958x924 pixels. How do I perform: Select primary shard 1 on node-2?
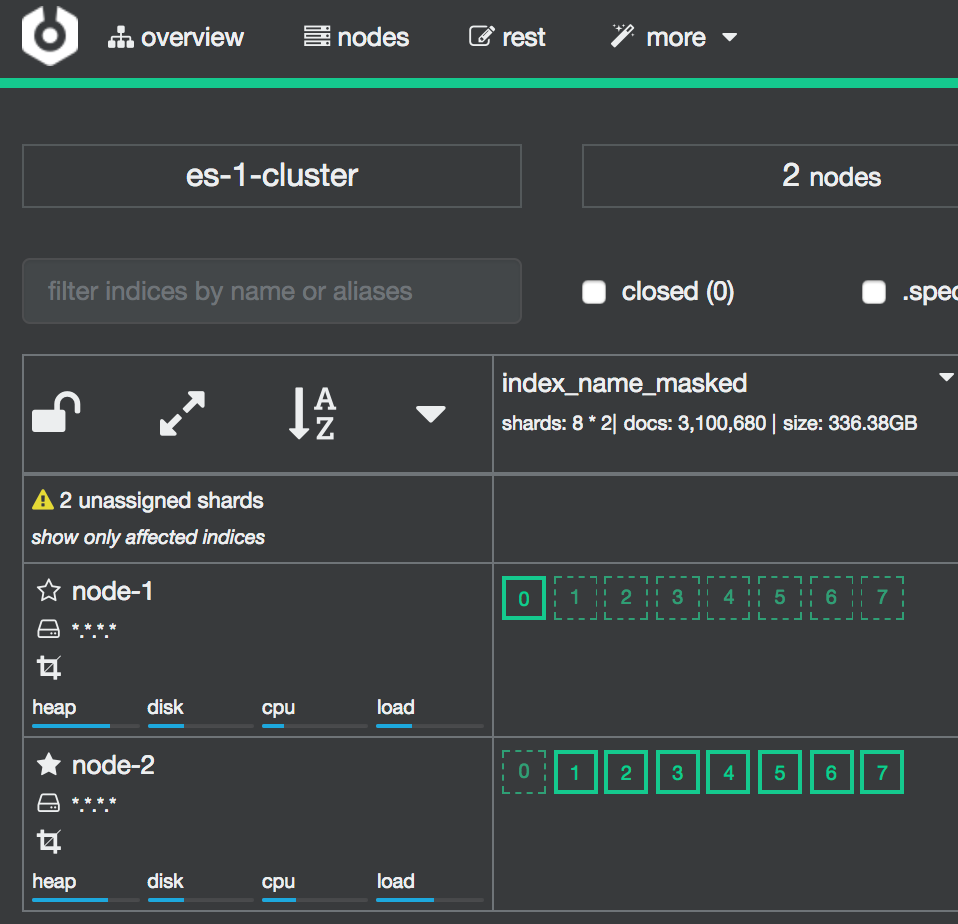click(x=576, y=772)
